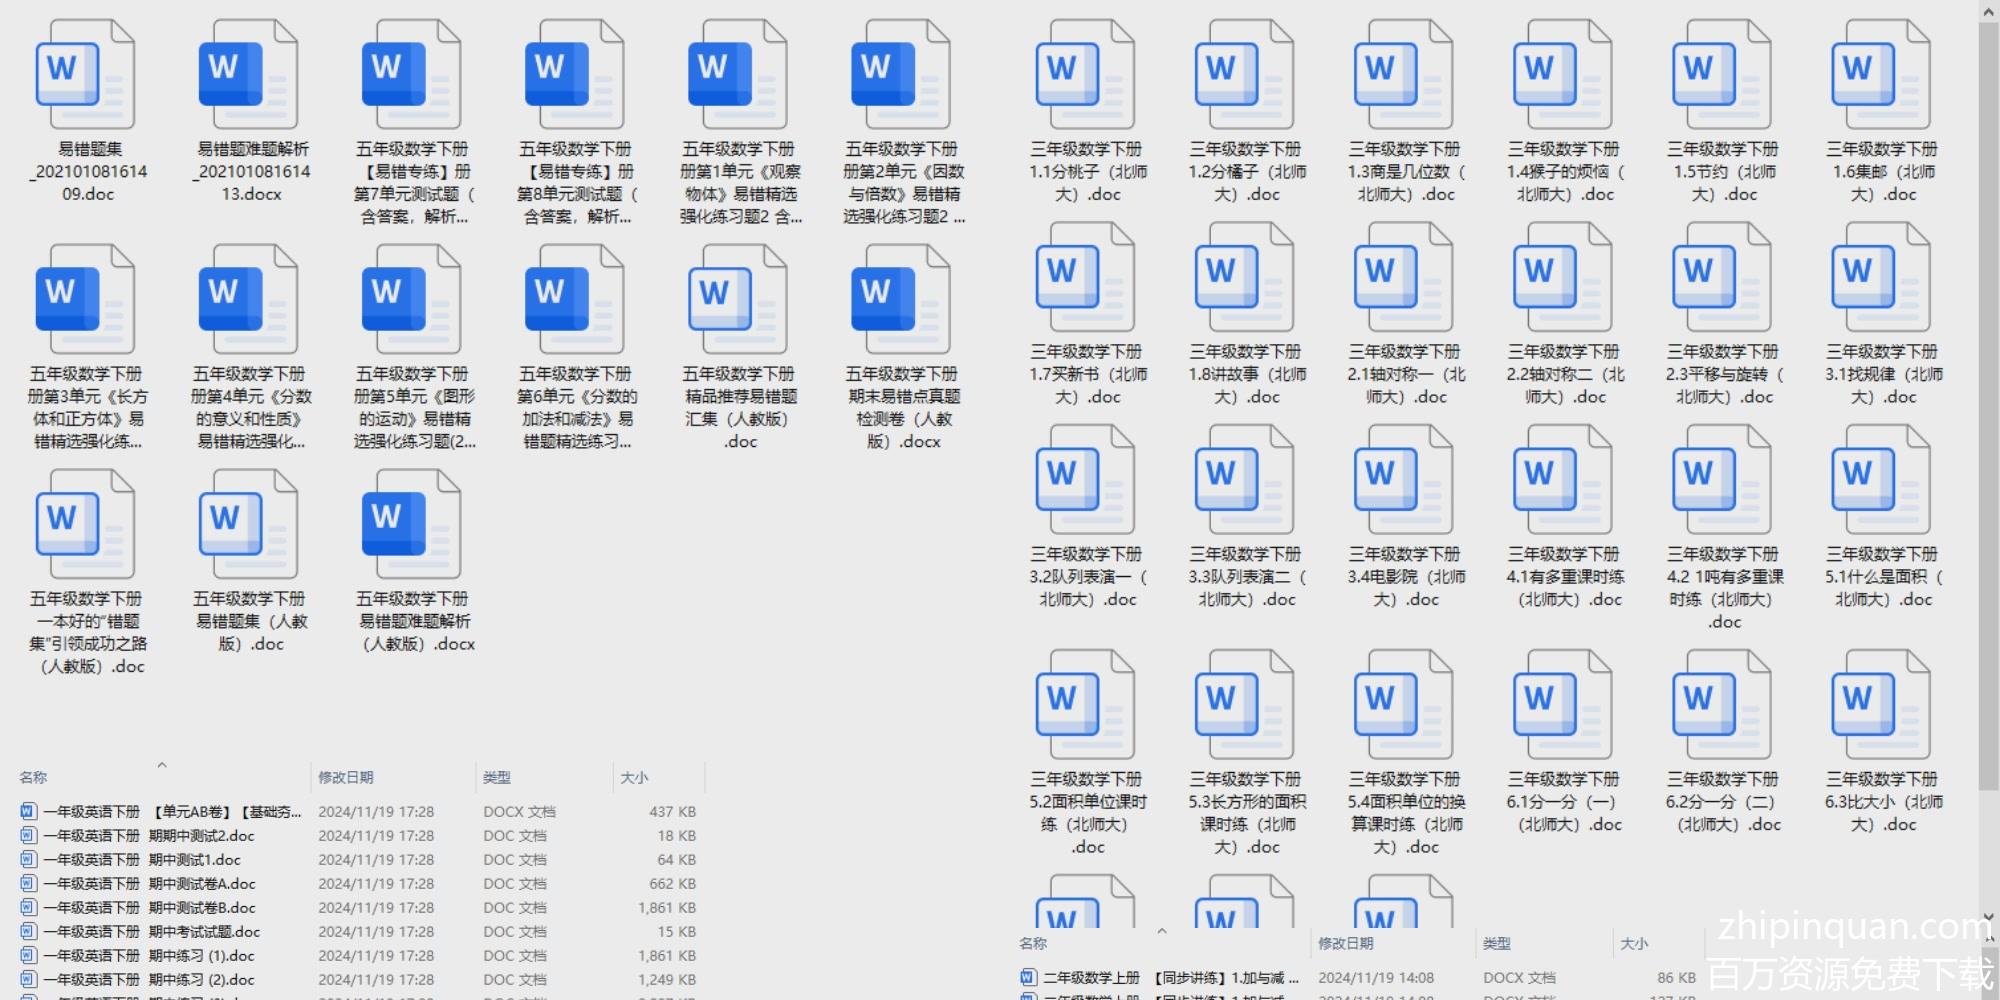This screenshot has height=1000, width=2000.
Task: Open 五年级数学下册 精品推荐易错题汇集 document icon
Action: (737, 300)
